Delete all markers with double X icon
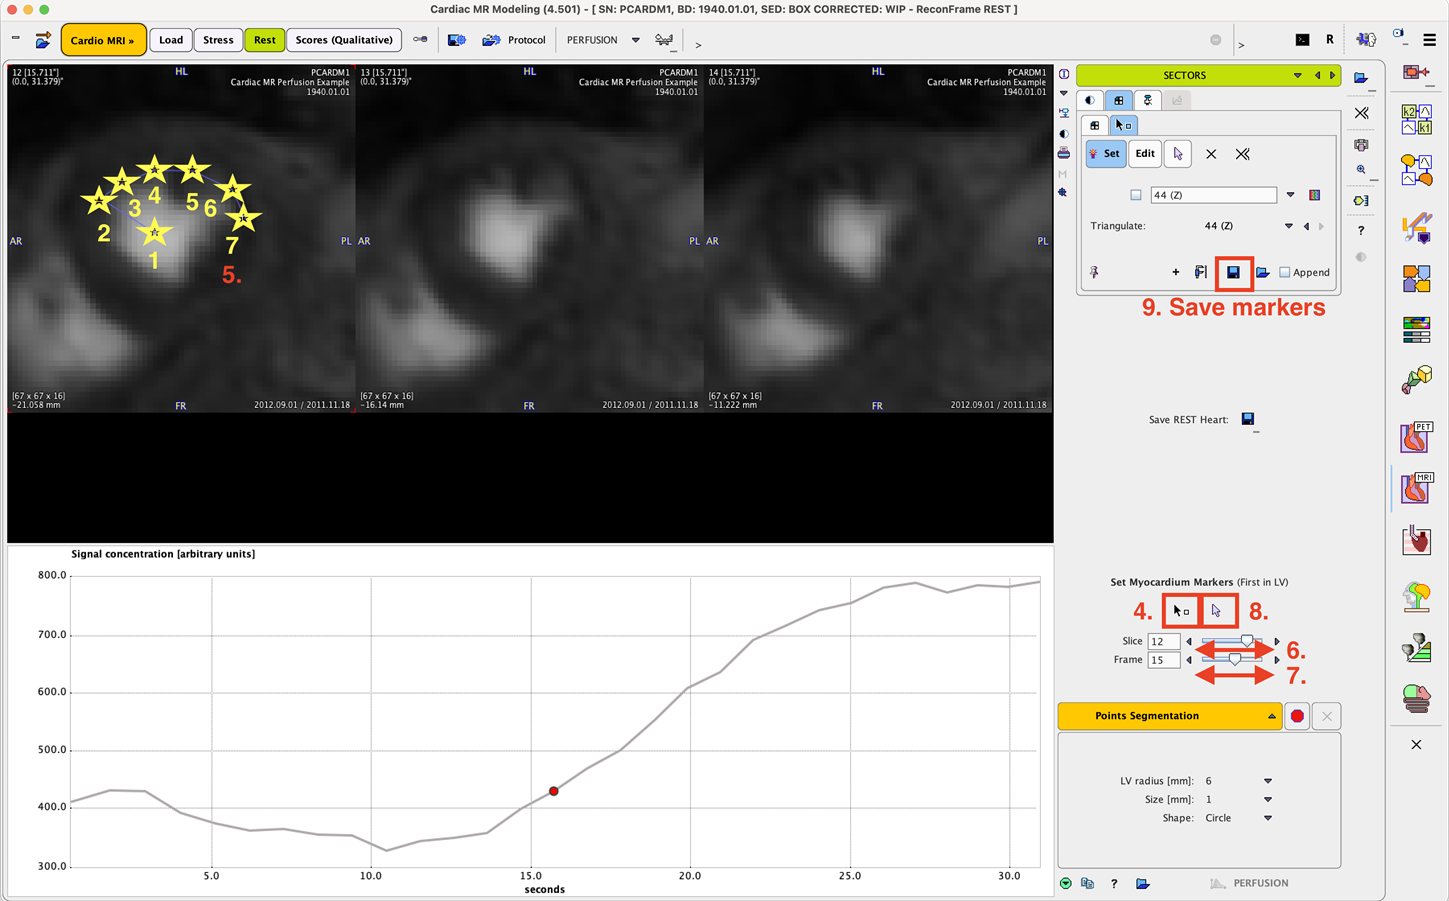The image size is (1449, 901). tap(1243, 154)
